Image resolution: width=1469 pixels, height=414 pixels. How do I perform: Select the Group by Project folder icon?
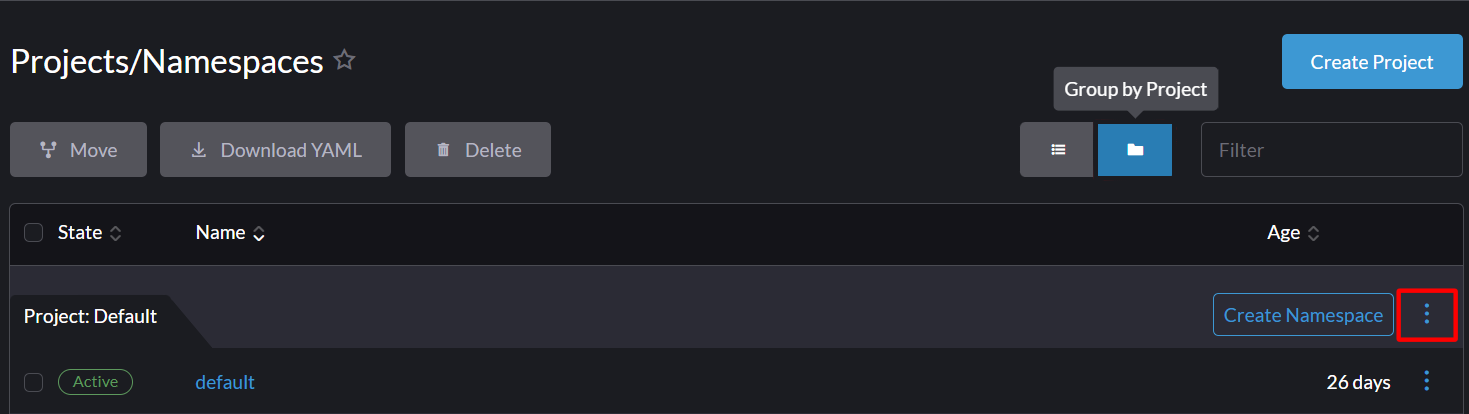1135,150
